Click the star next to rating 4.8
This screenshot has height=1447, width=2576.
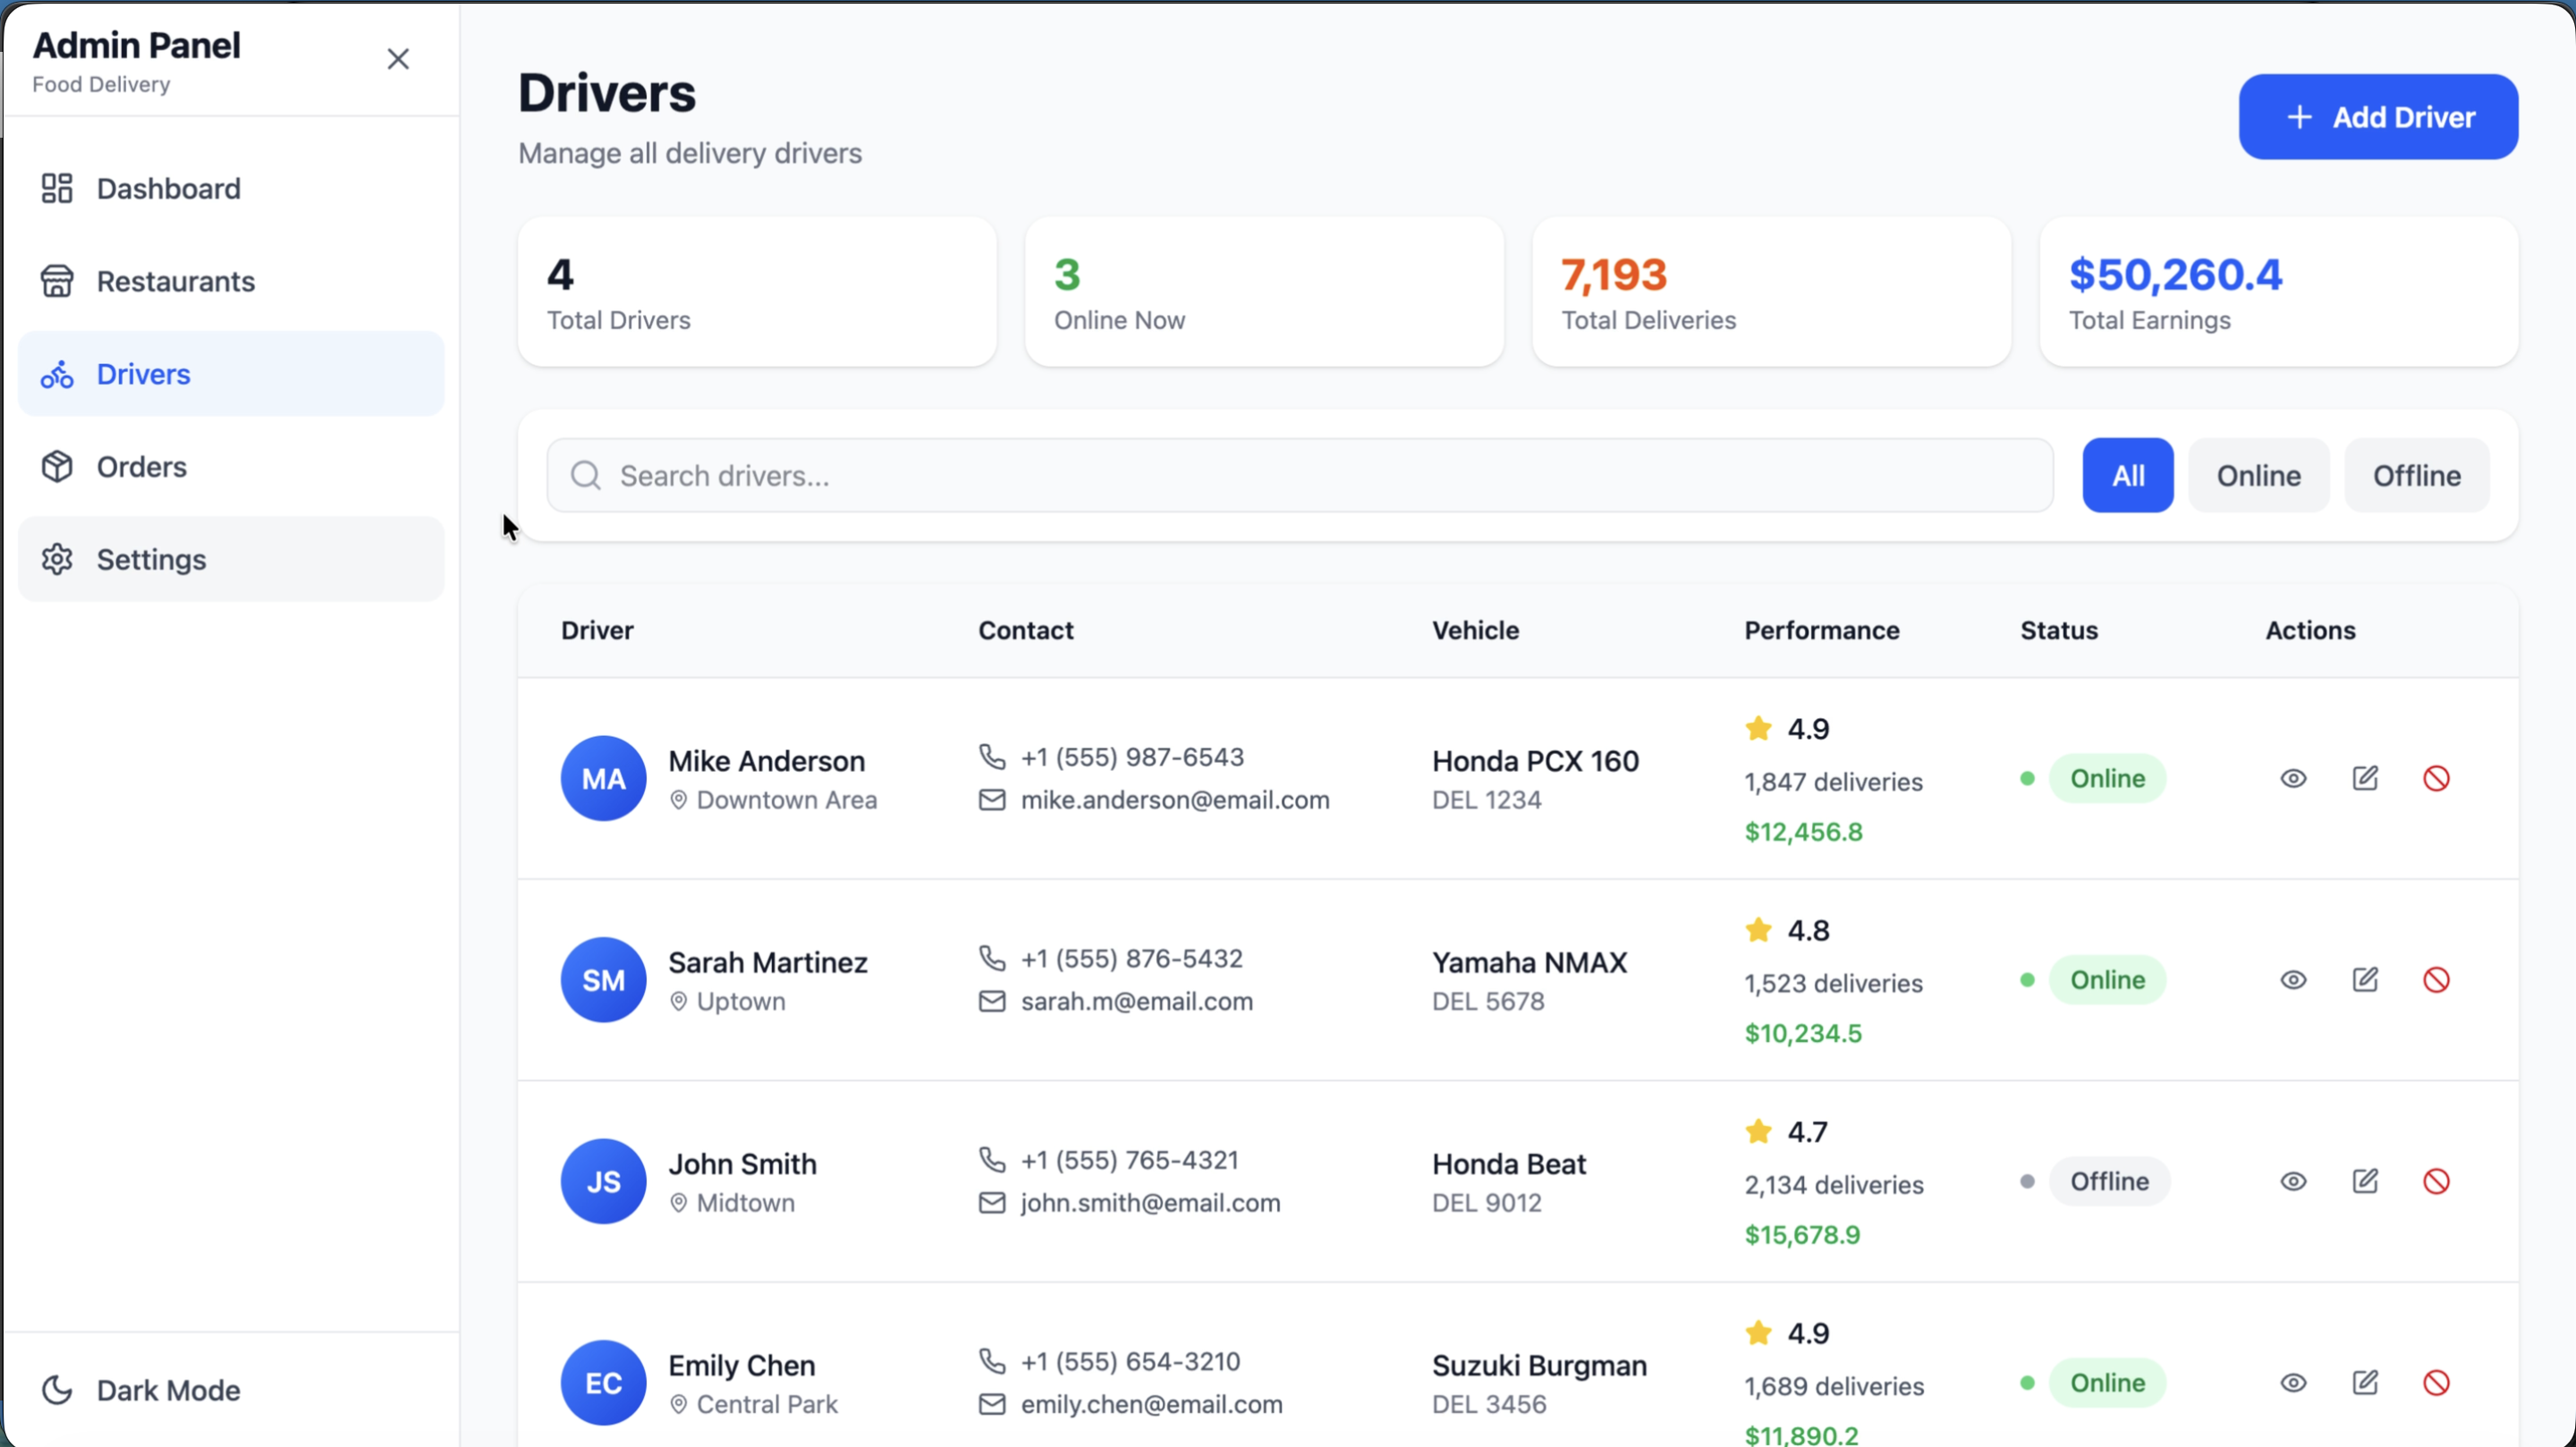click(1758, 930)
